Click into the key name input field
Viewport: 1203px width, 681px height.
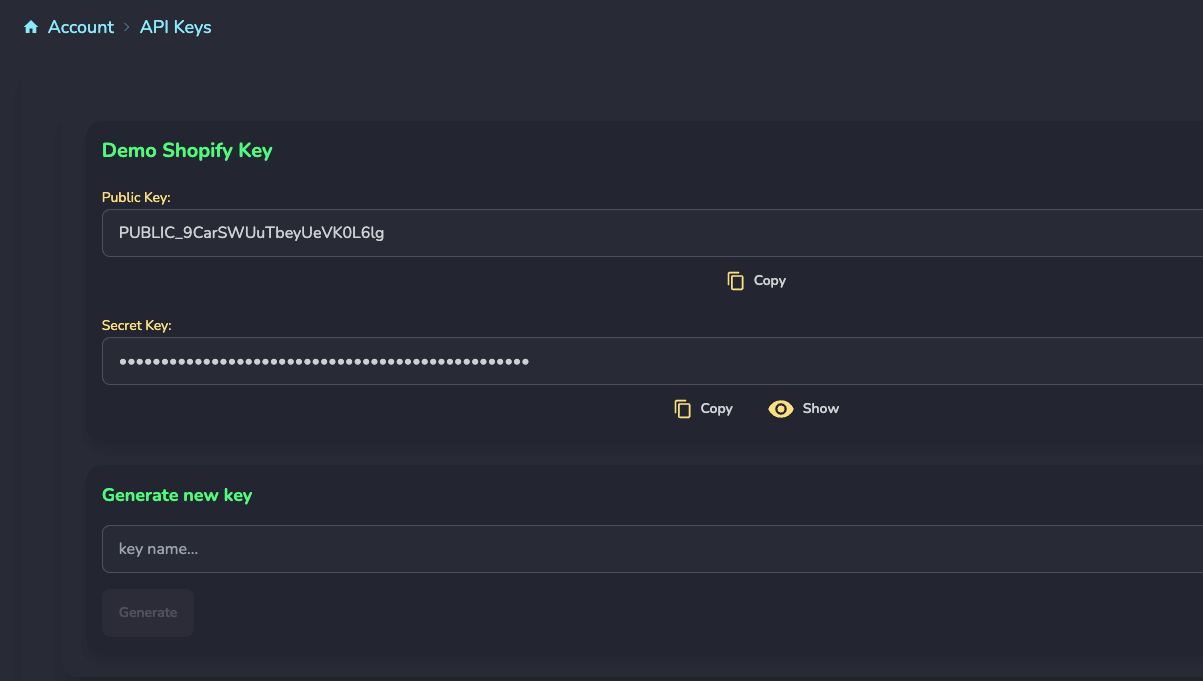400,549
